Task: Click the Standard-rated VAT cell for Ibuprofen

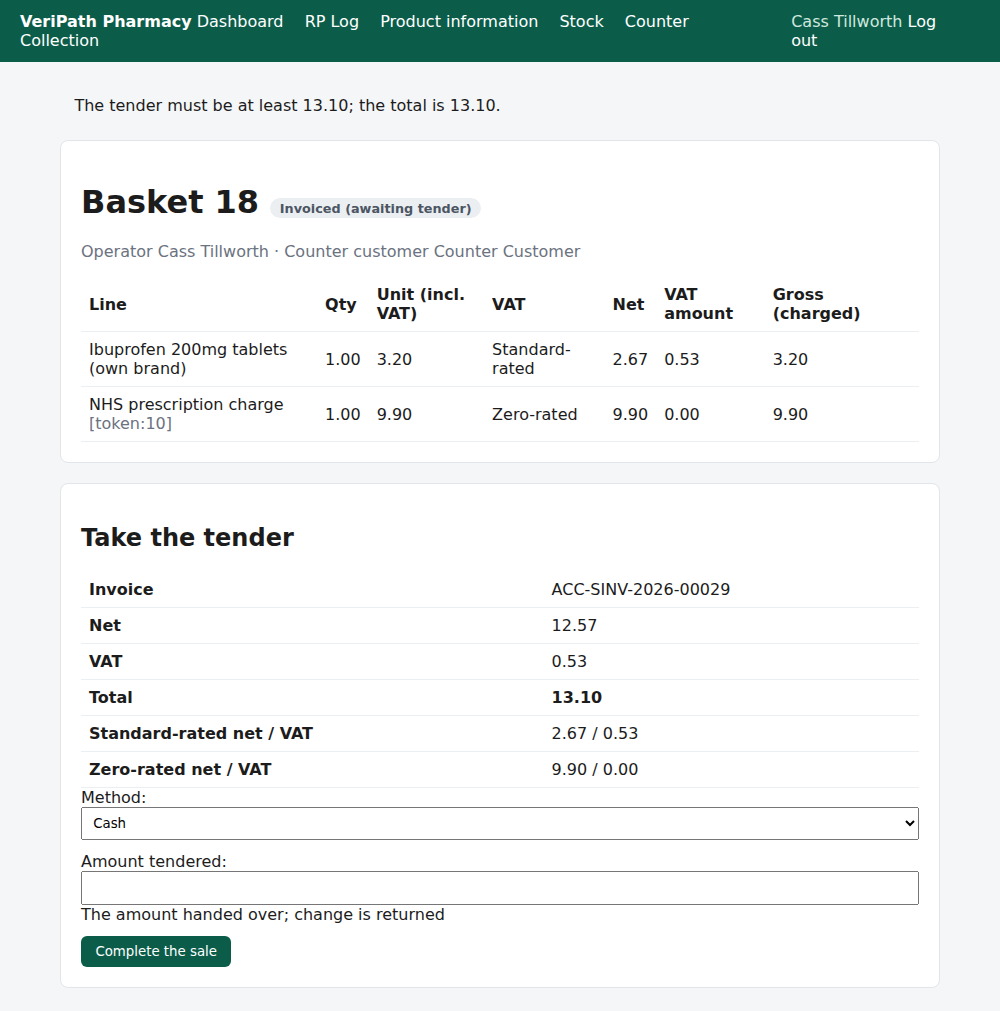Action: [x=531, y=359]
